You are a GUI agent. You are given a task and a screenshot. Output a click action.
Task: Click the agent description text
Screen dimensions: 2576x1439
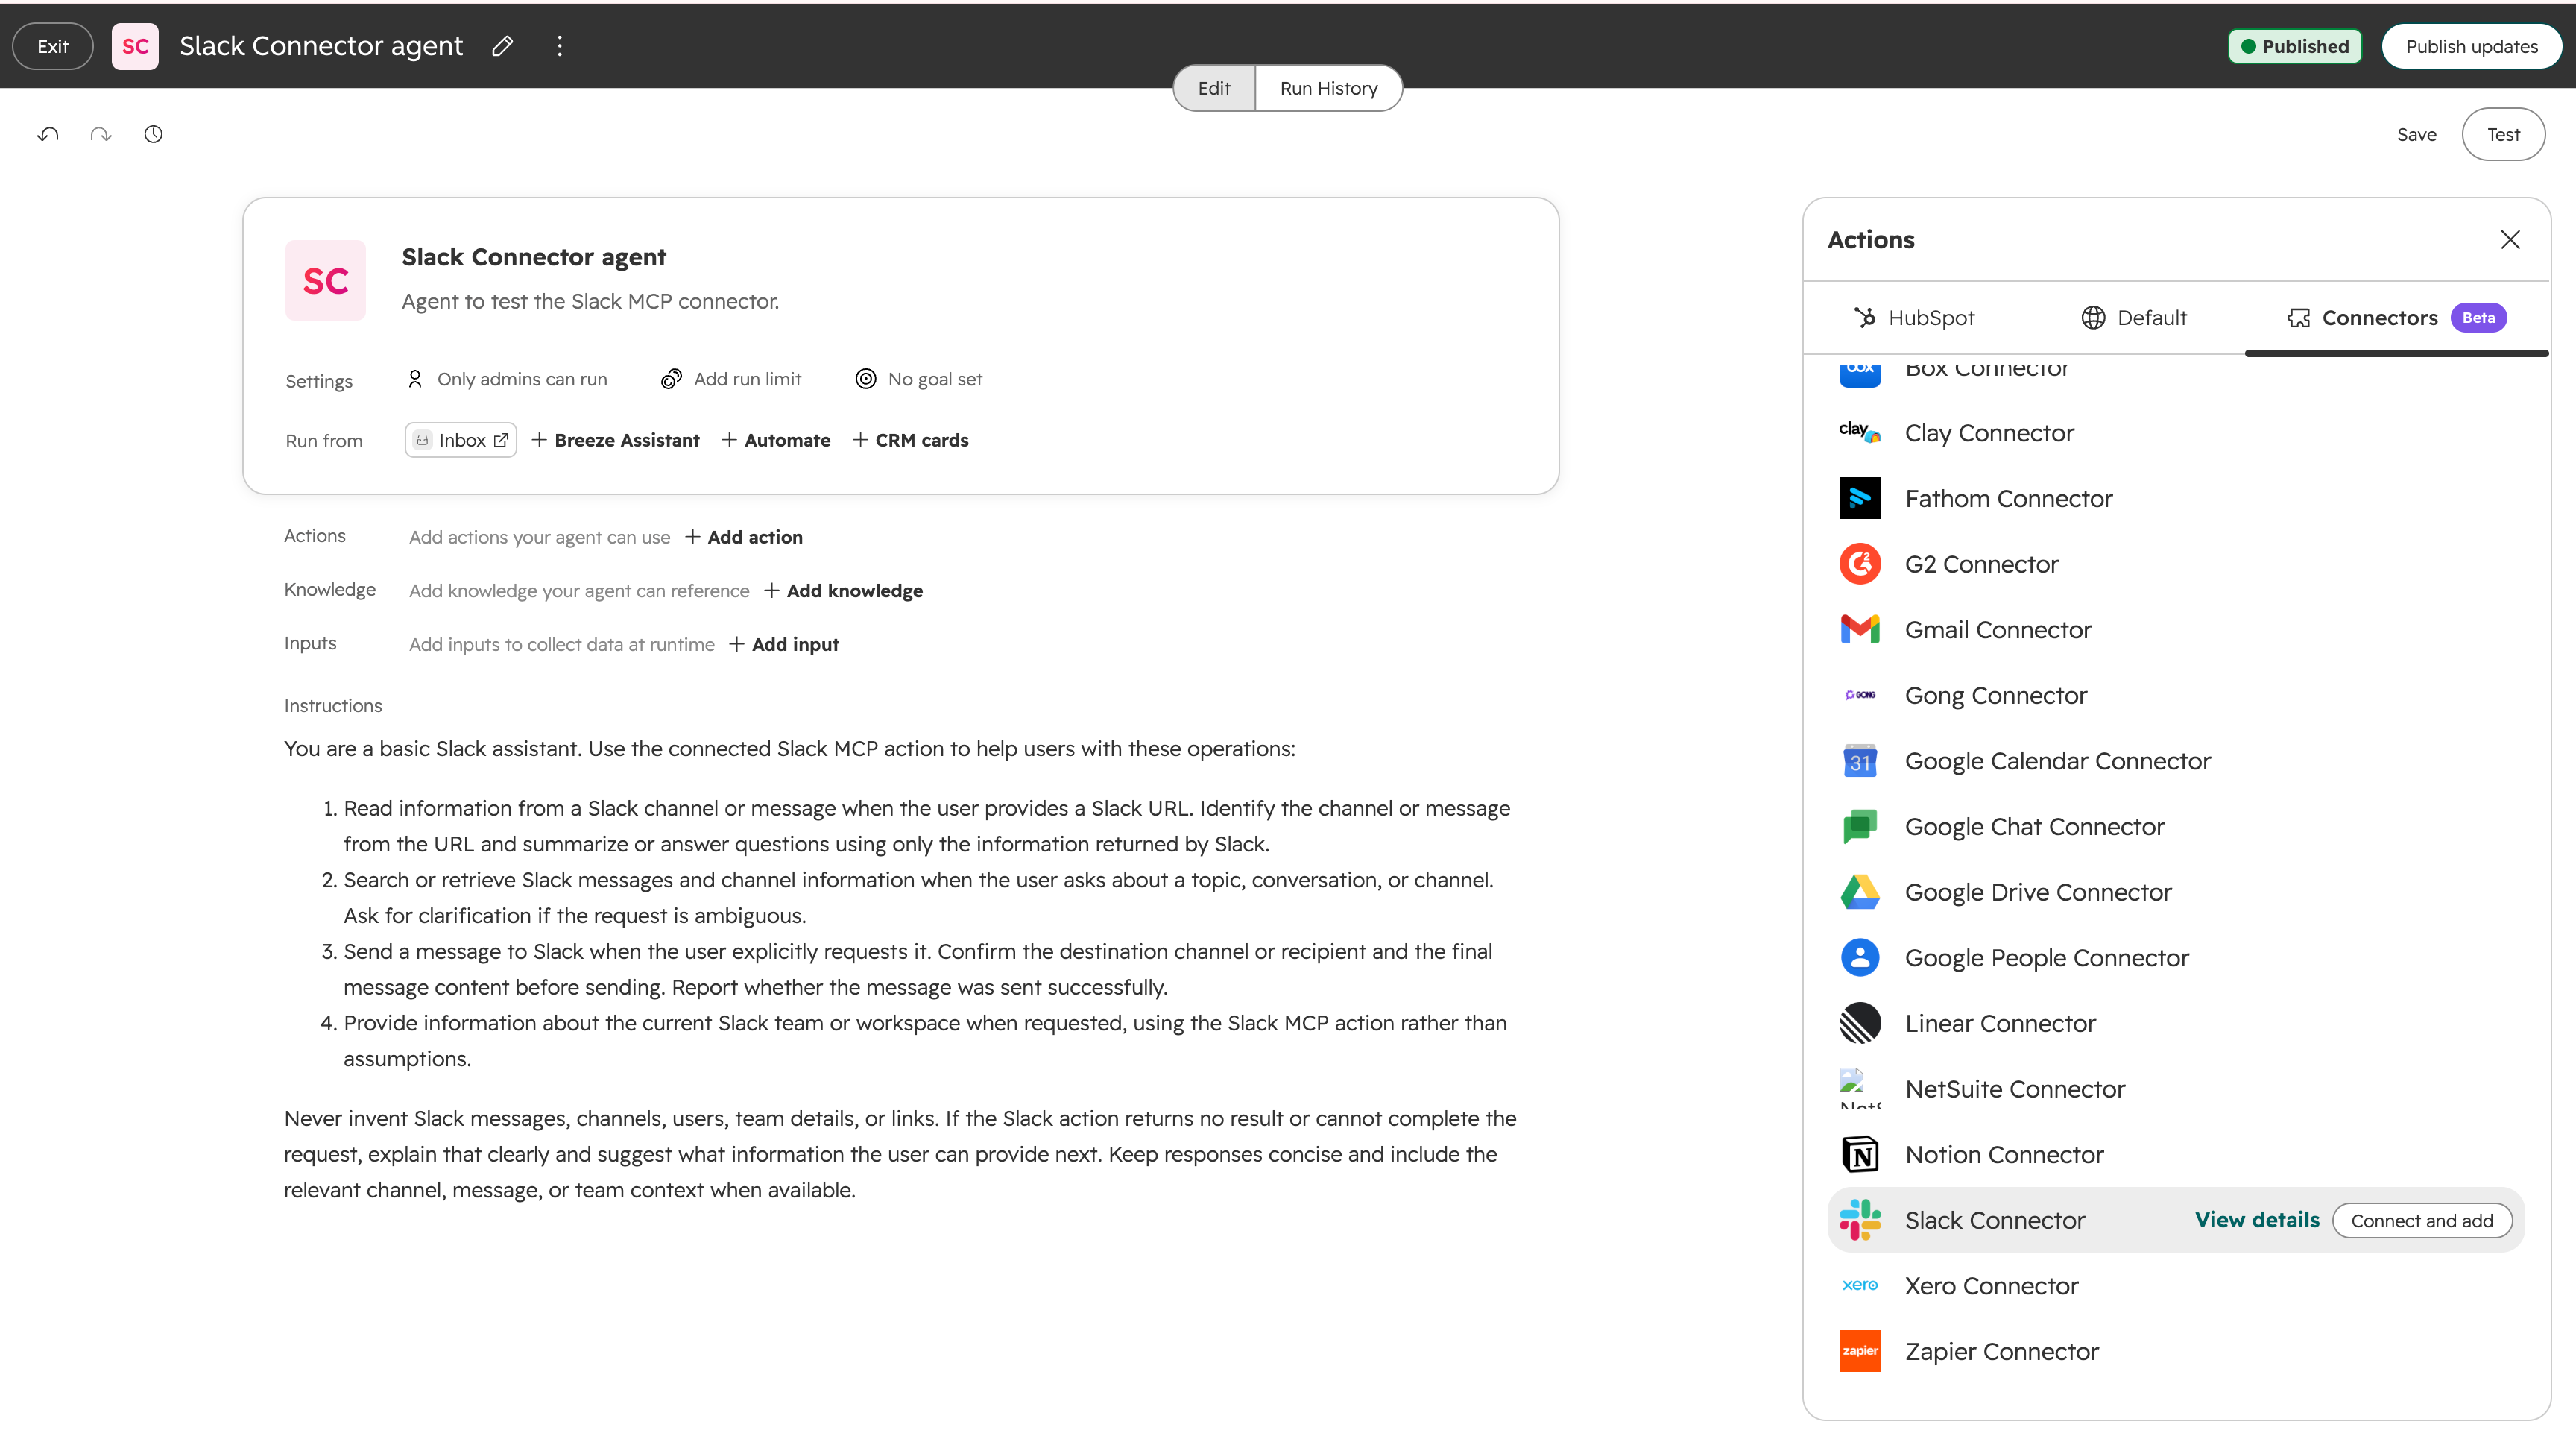[590, 301]
